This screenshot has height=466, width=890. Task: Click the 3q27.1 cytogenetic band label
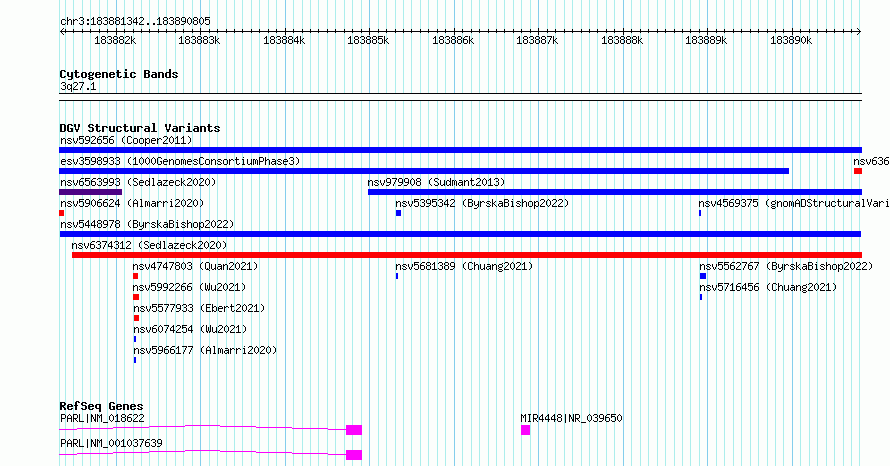78,87
